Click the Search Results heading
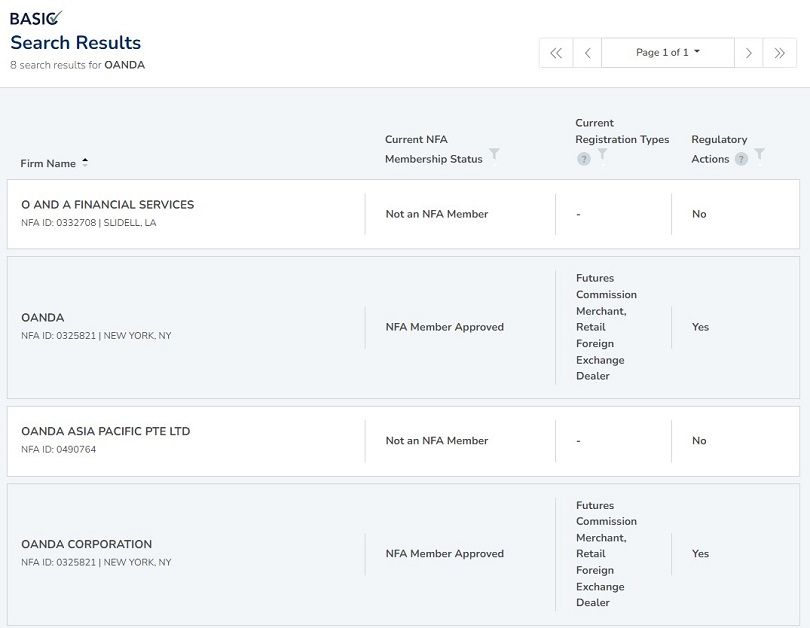 click(x=75, y=42)
